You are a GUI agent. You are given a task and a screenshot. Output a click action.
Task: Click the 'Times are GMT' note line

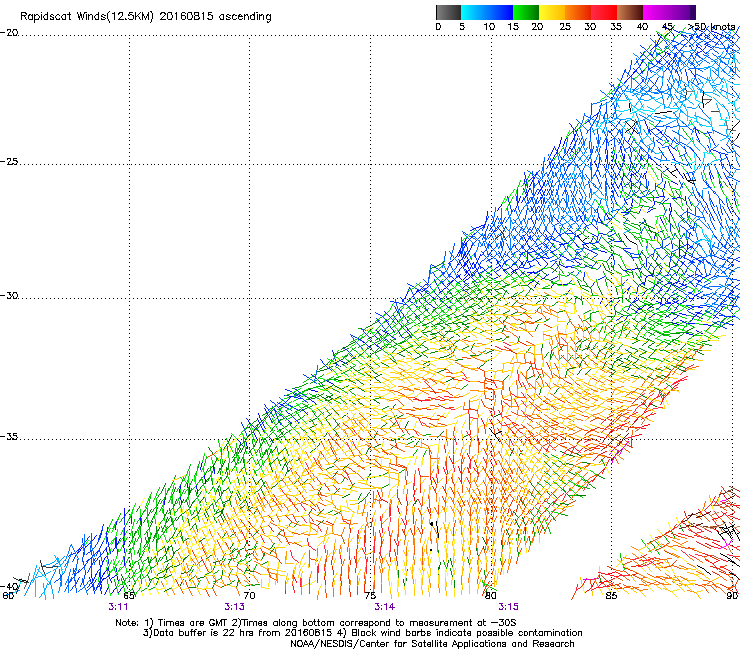click(316, 623)
